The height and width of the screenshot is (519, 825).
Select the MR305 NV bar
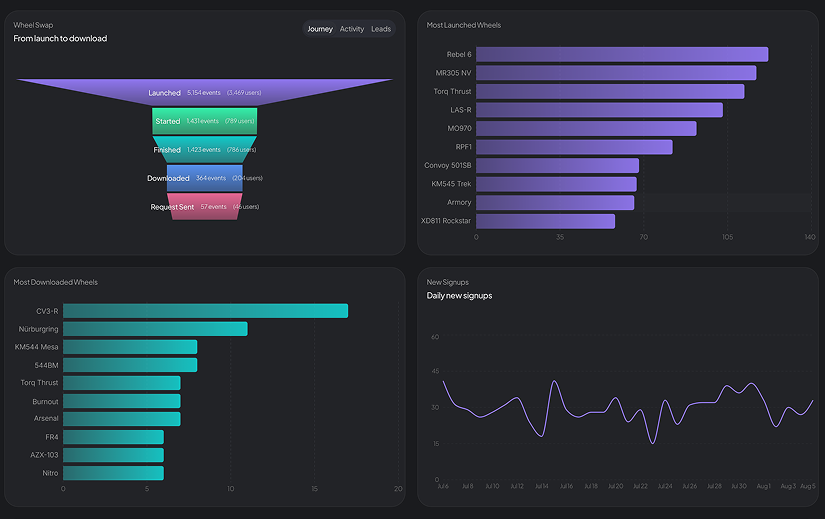click(x=616, y=73)
